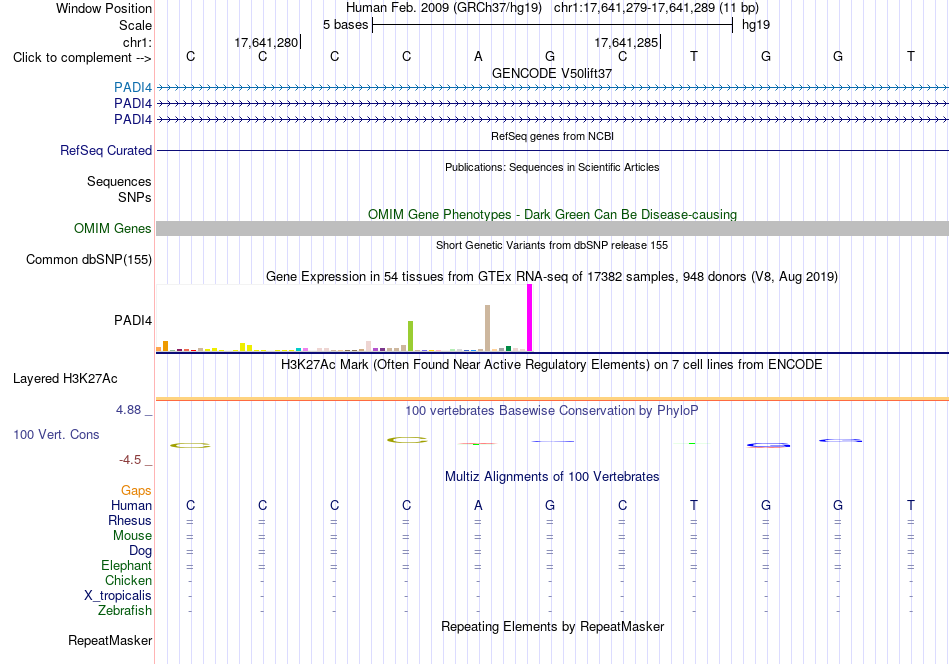This screenshot has height=664, width=950.
Task: Click the '5 bases' scale bar label
Action: click(345, 25)
